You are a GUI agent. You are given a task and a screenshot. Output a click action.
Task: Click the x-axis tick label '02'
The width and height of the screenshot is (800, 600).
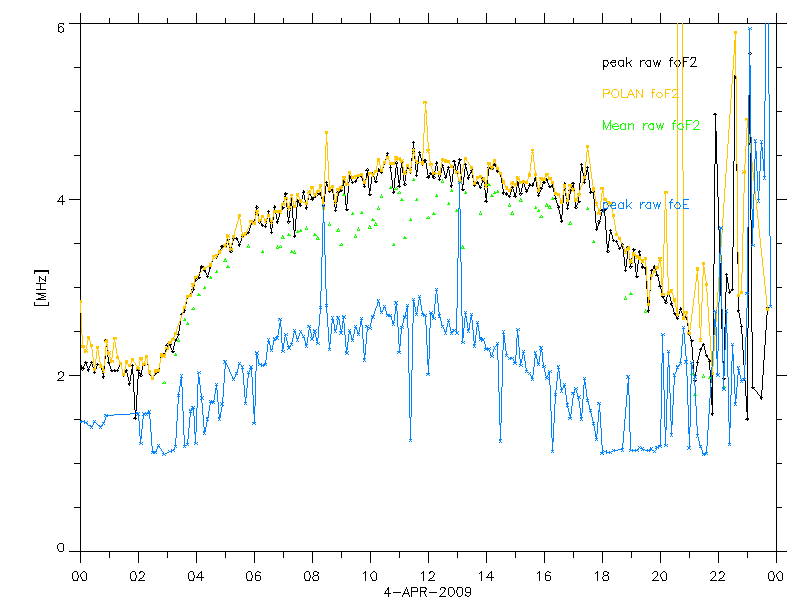138,577
